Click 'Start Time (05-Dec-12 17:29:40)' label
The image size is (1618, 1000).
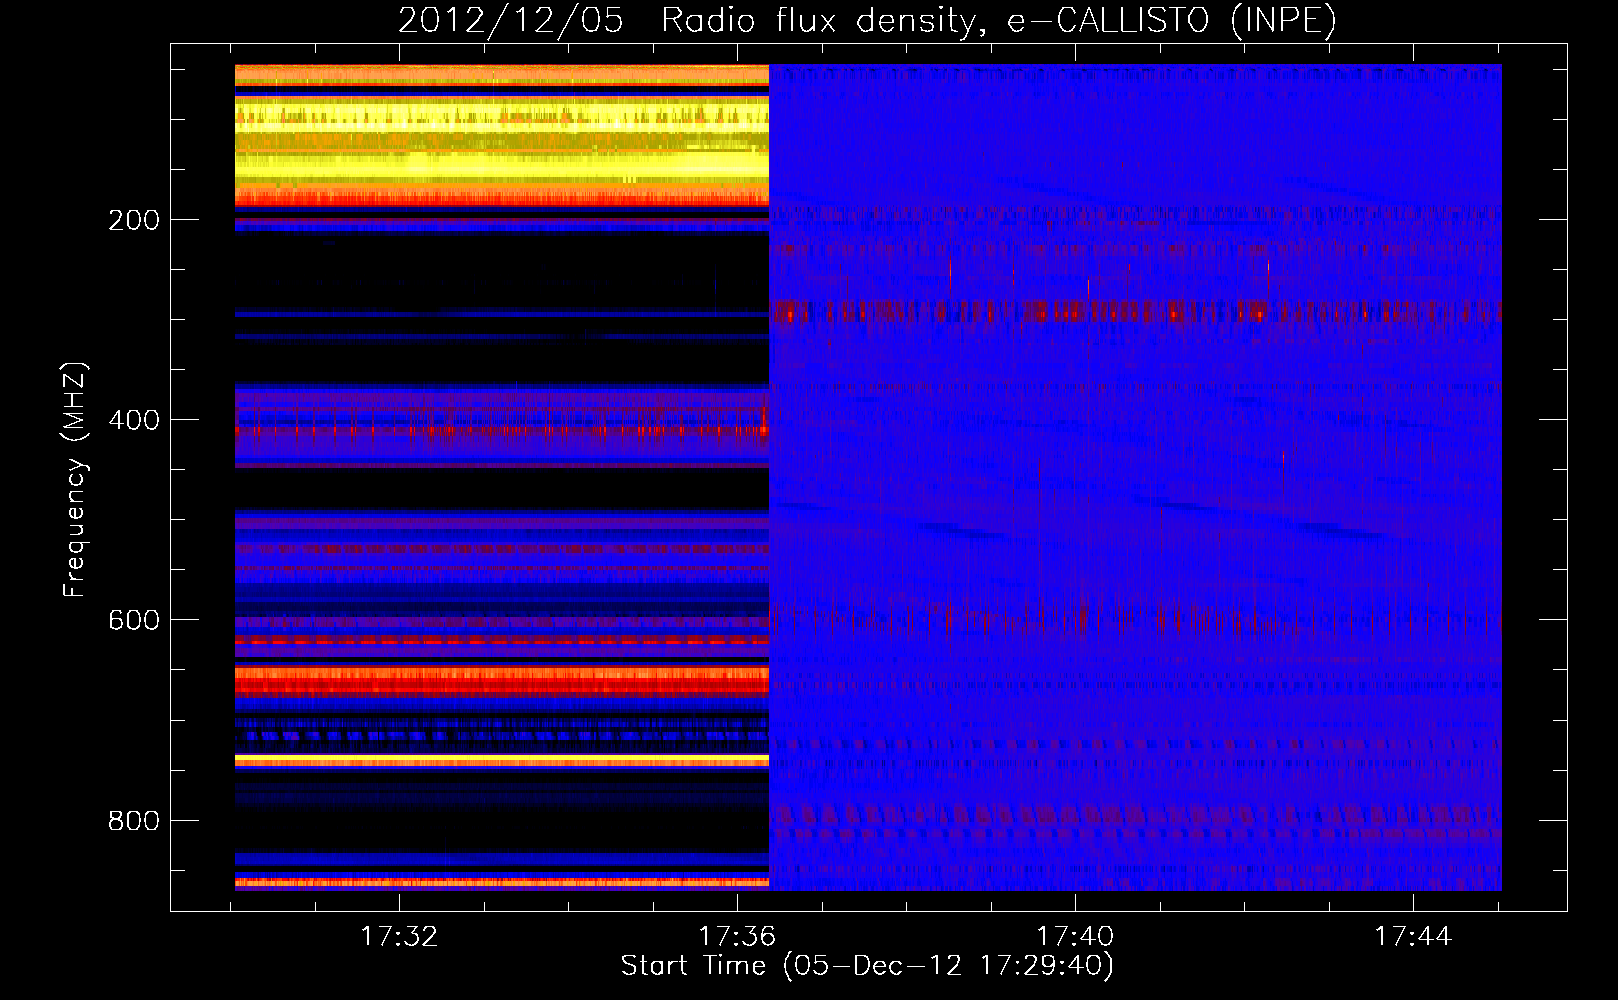868,966
